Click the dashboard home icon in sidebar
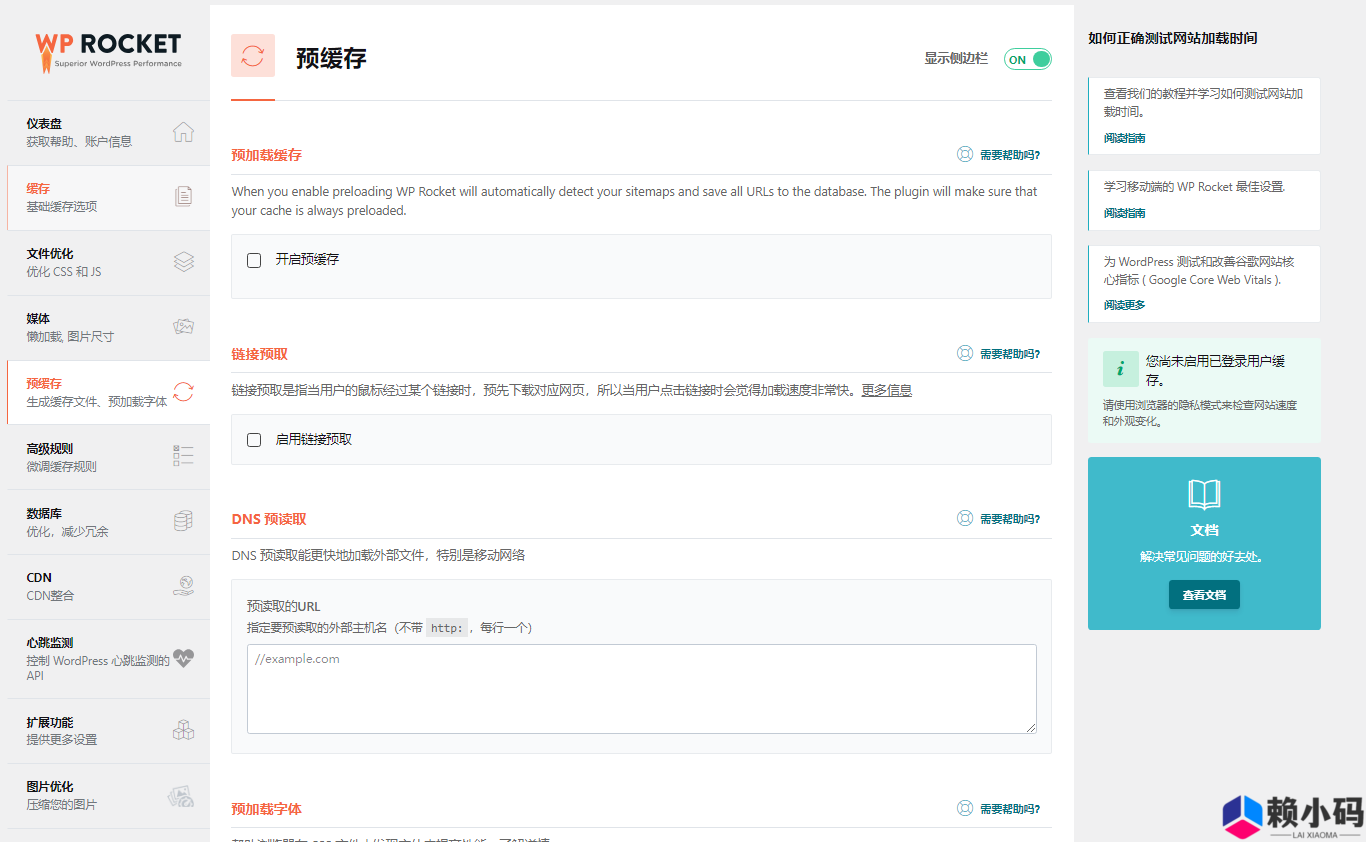Image resolution: width=1366 pixels, height=842 pixels. tap(183, 132)
